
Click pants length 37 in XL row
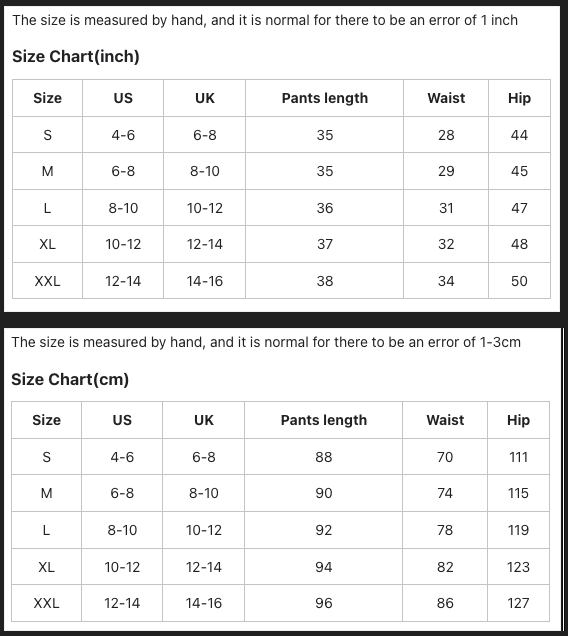[x=325, y=244]
